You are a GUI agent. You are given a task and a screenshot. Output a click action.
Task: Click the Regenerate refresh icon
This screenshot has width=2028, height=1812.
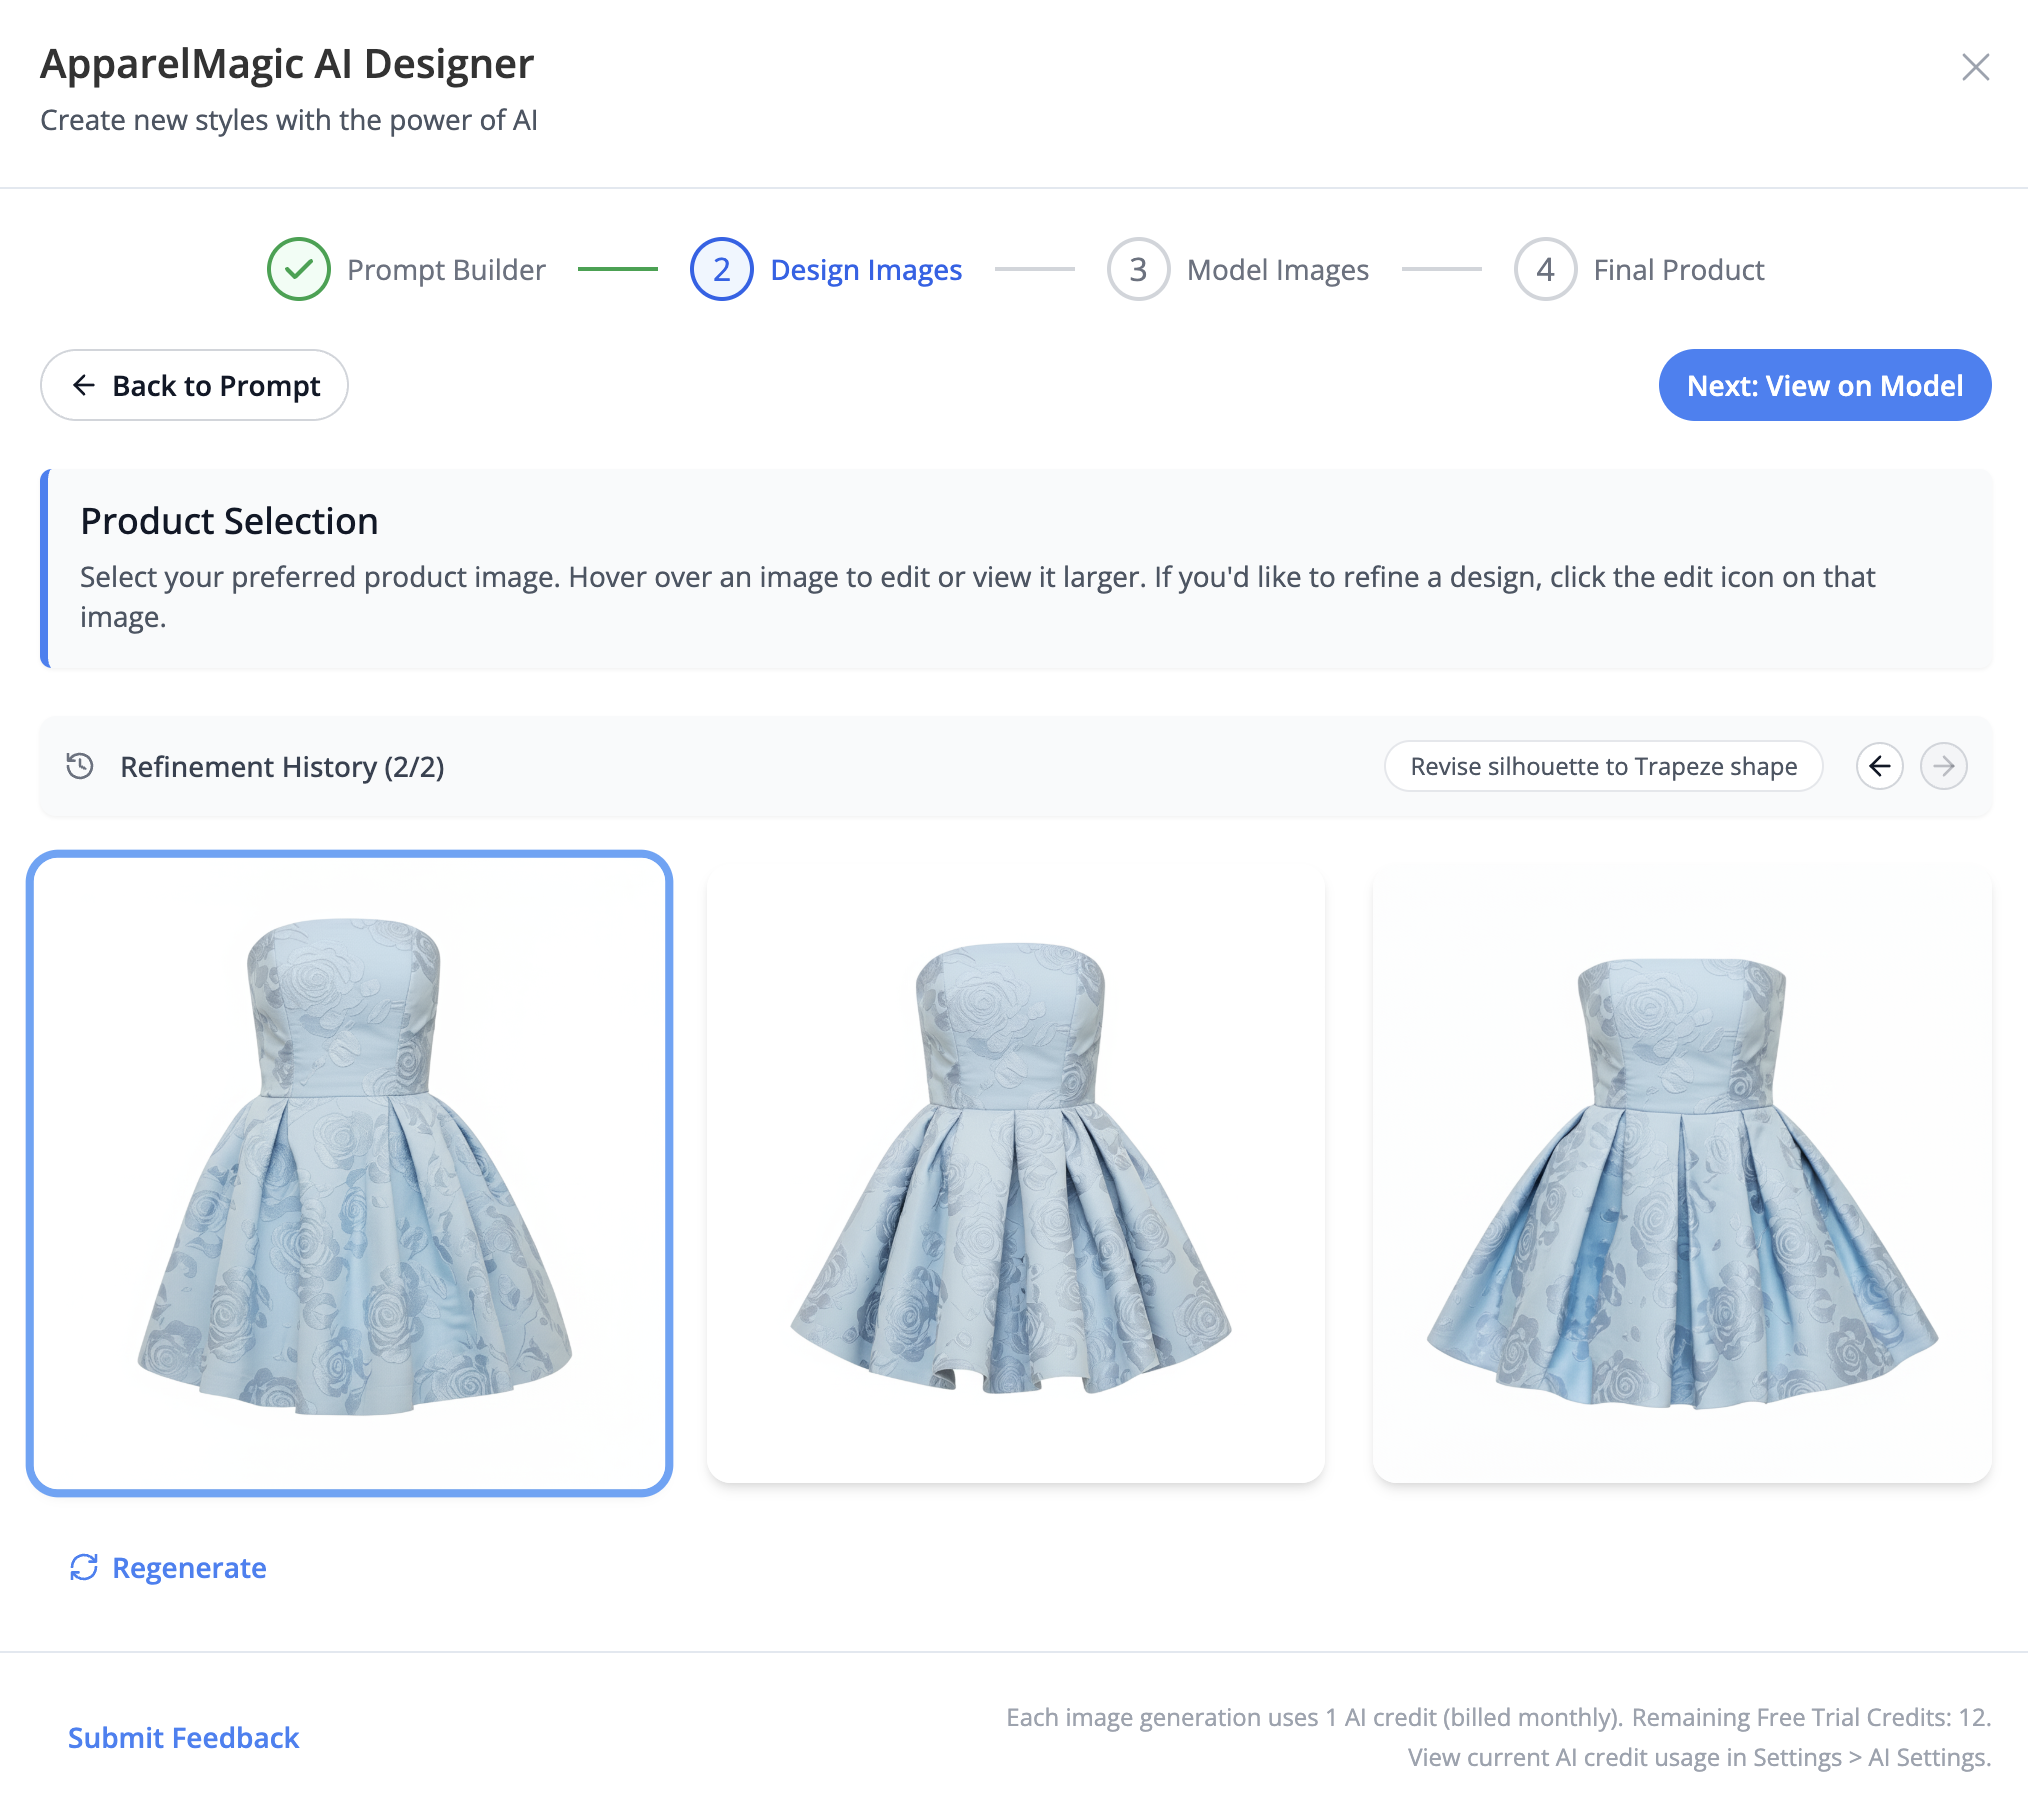[84, 1567]
